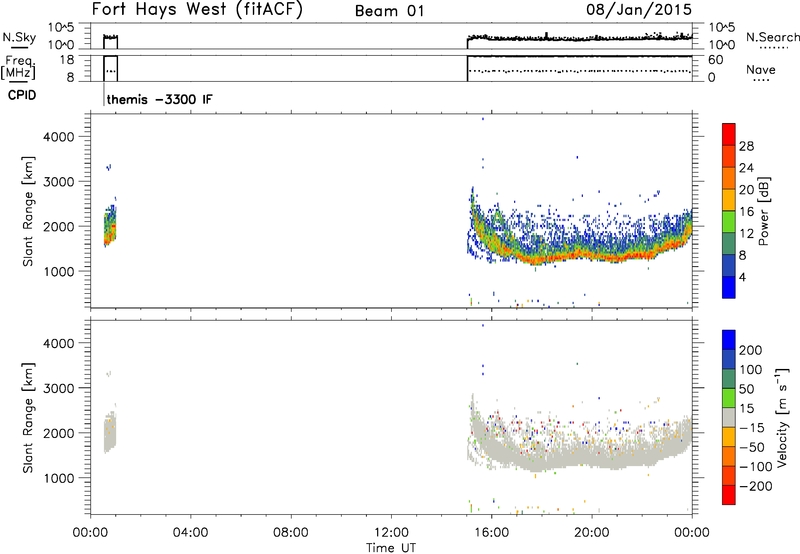Click the early-morning gray patch in velocity panel

pyautogui.click(x=110, y=433)
